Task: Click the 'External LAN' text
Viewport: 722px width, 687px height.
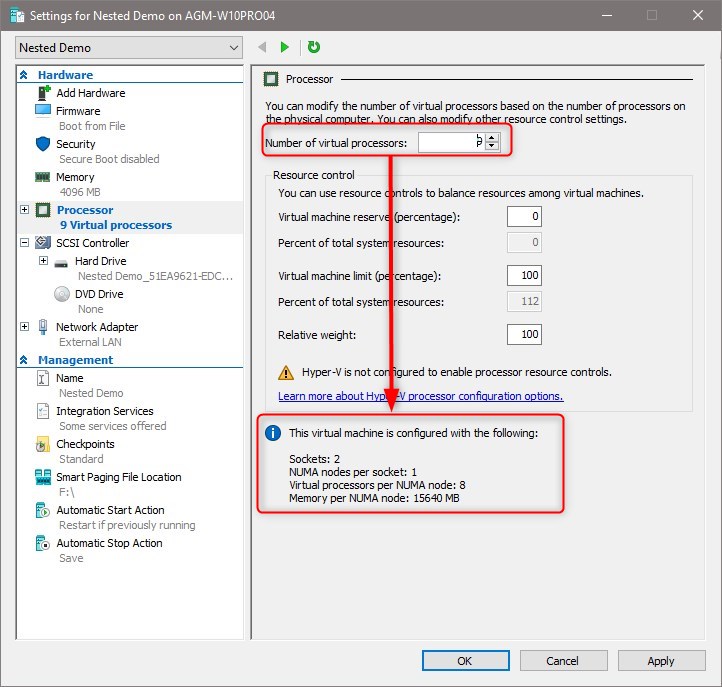Action: 90,342
